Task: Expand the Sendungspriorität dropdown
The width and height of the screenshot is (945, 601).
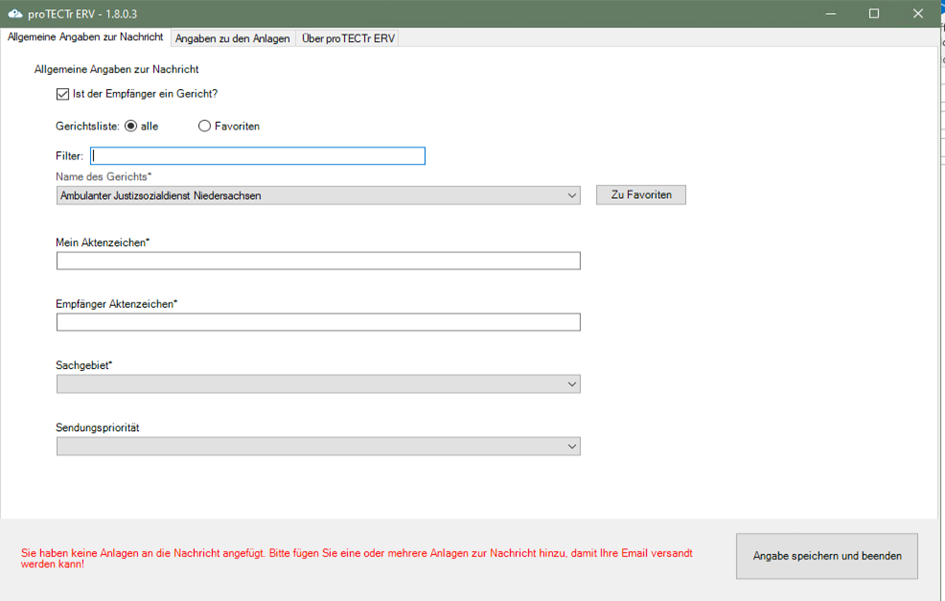Action: click(x=318, y=446)
